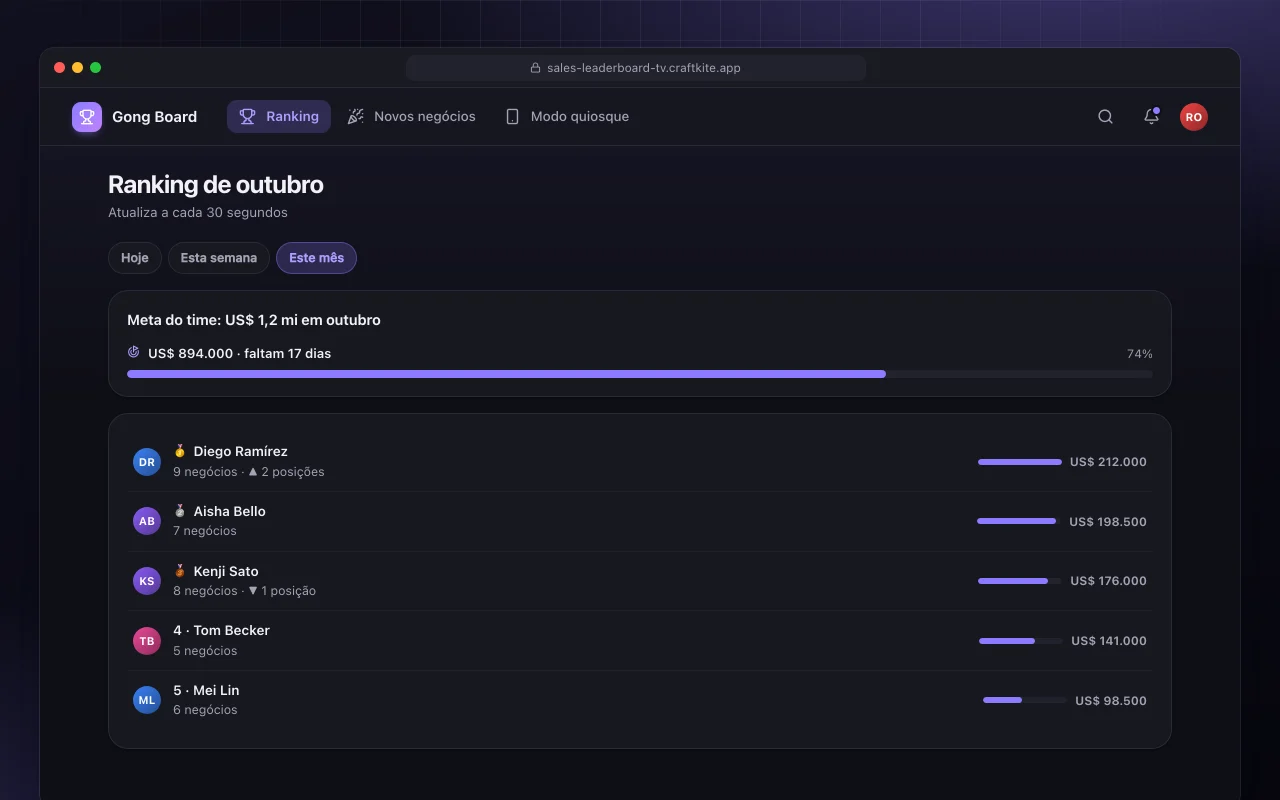The width and height of the screenshot is (1280, 800).
Task: Click the confetti icon for Novos negócios
Action: [355, 117]
